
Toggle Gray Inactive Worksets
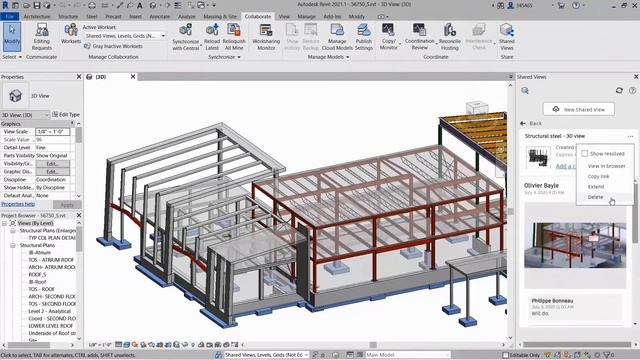point(113,46)
